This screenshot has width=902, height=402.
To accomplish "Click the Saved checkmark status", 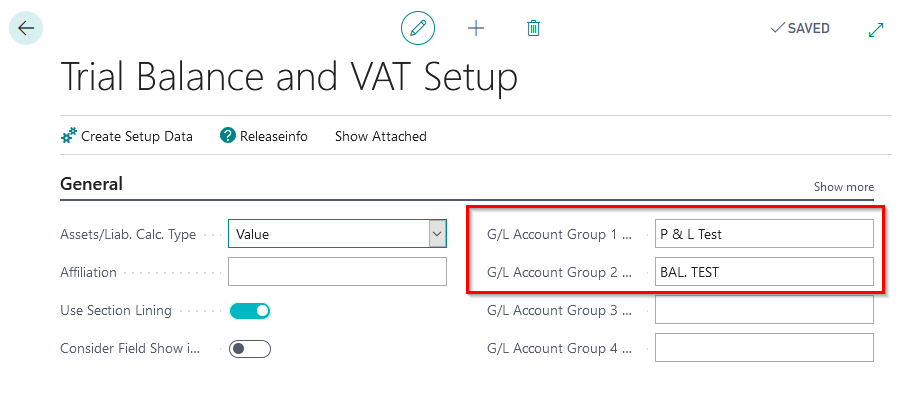I will pyautogui.click(x=800, y=28).
